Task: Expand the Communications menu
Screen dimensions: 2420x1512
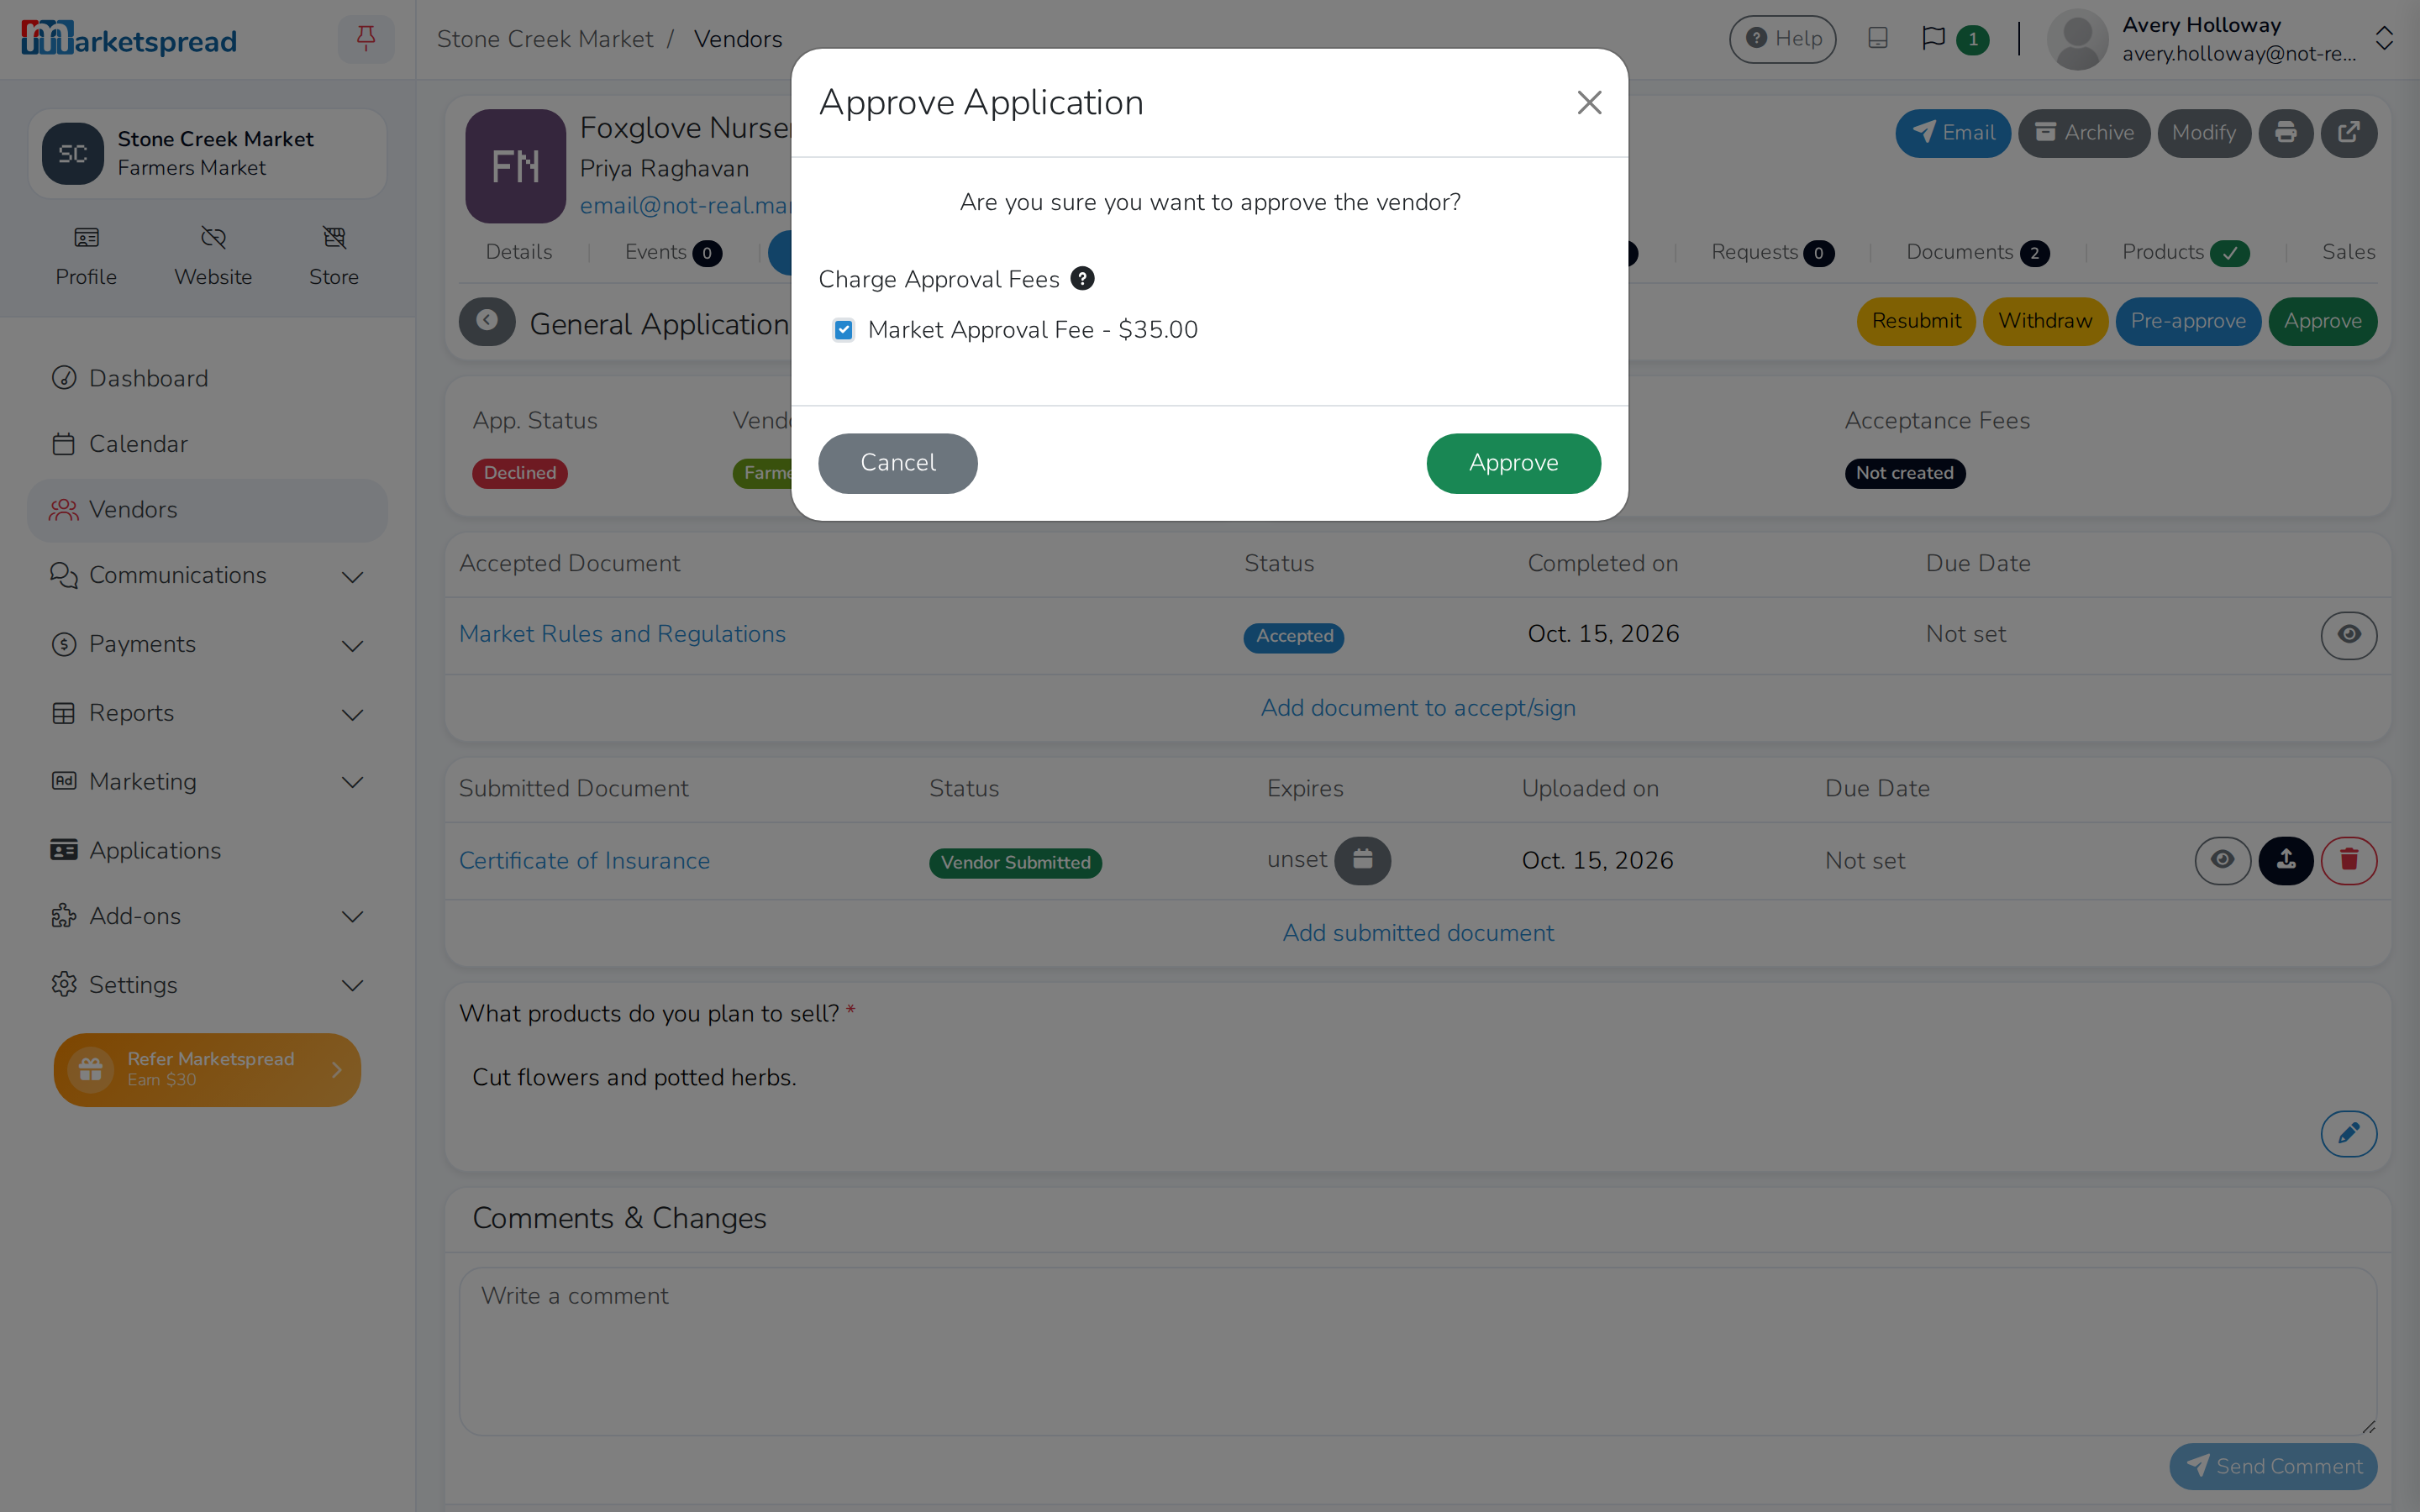Action: pyautogui.click(x=207, y=576)
